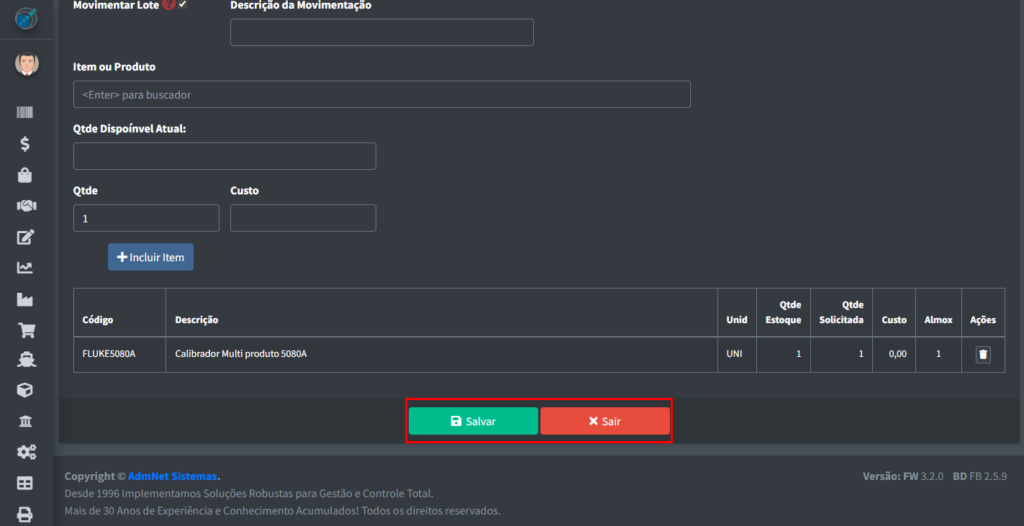The image size is (1024, 526).
Task: Click the dollar sign financial icon
Action: pos(25,144)
